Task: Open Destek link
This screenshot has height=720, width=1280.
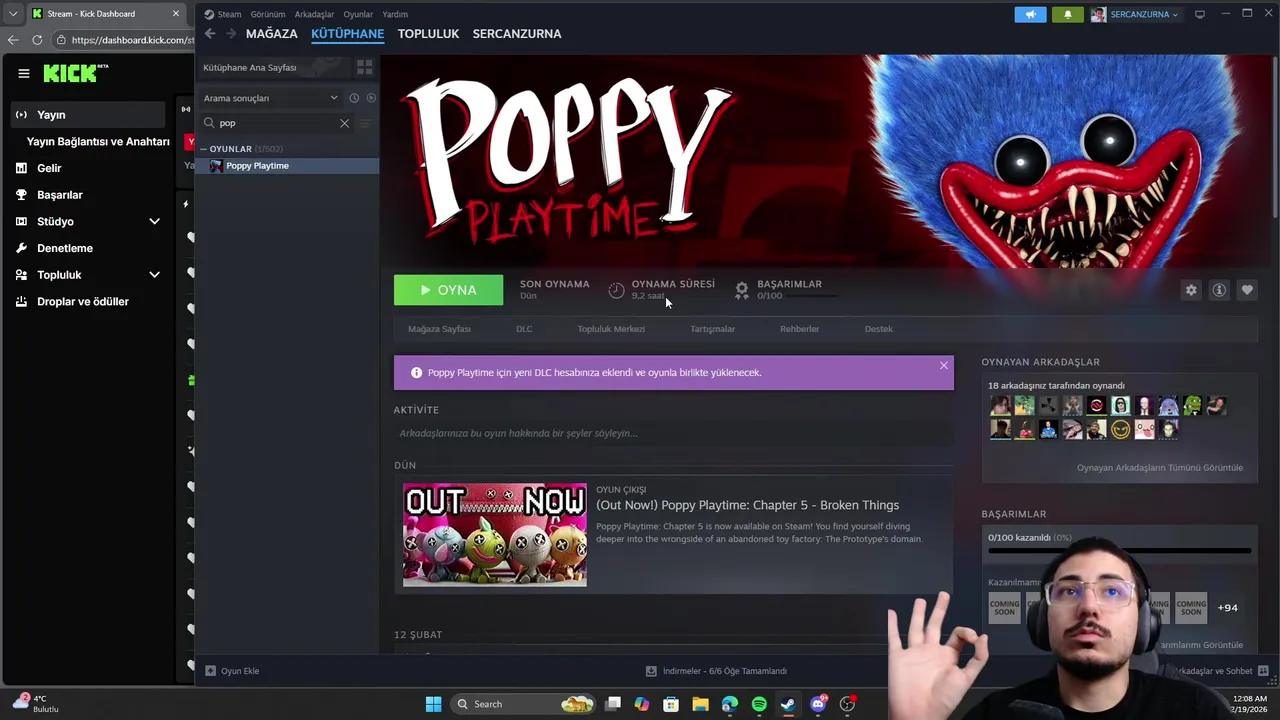Action: (x=879, y=329)
